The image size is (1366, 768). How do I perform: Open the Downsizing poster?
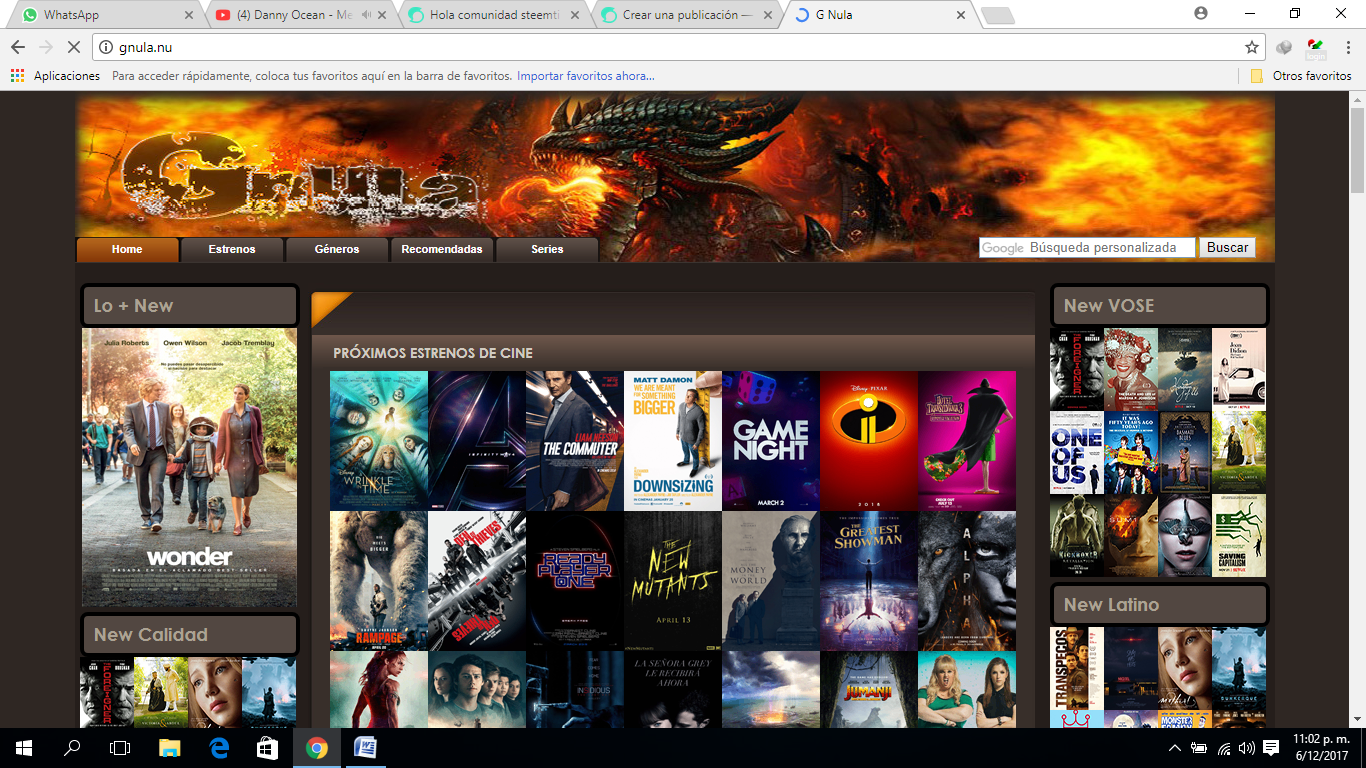(x=673, y=441)
